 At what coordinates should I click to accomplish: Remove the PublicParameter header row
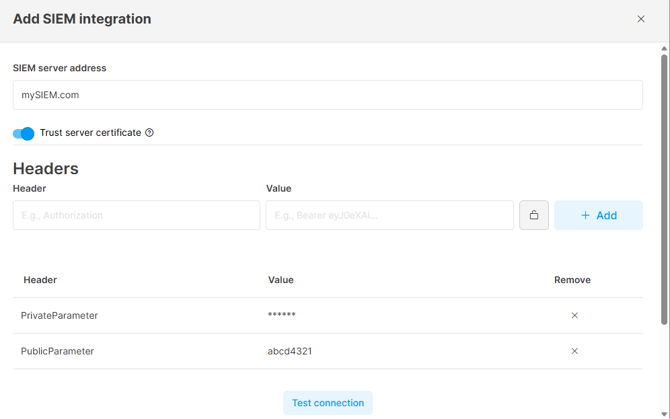pos(574,351)
